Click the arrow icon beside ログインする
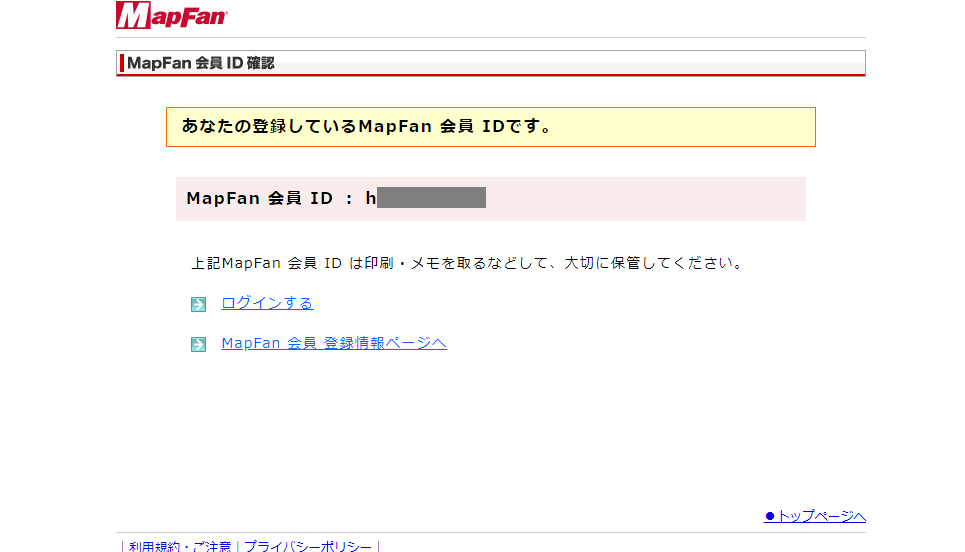965x552 pixels. (198, 304)
